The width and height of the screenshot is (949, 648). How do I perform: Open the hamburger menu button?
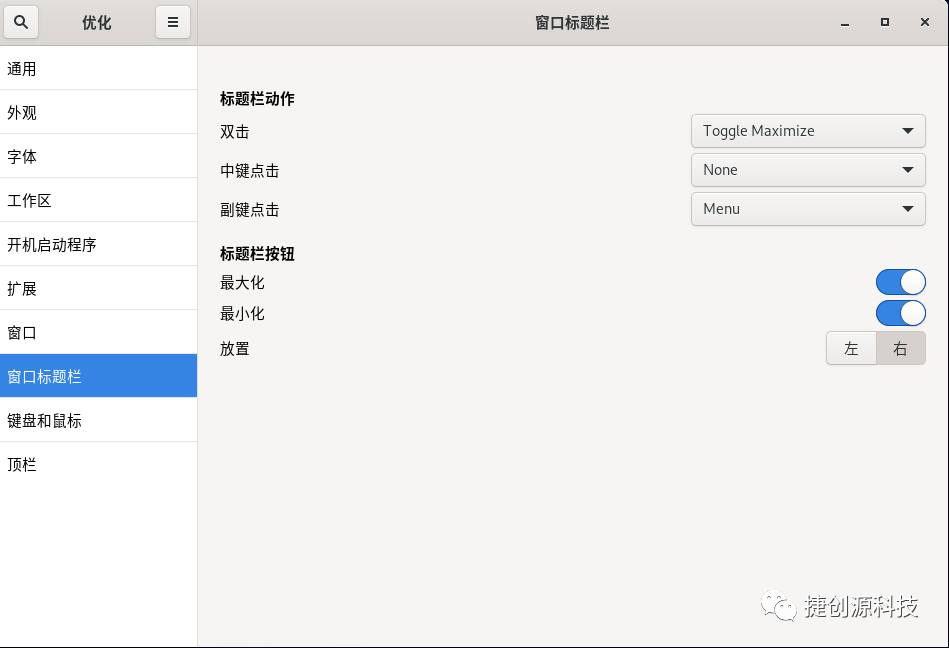[x=172, y=22]
